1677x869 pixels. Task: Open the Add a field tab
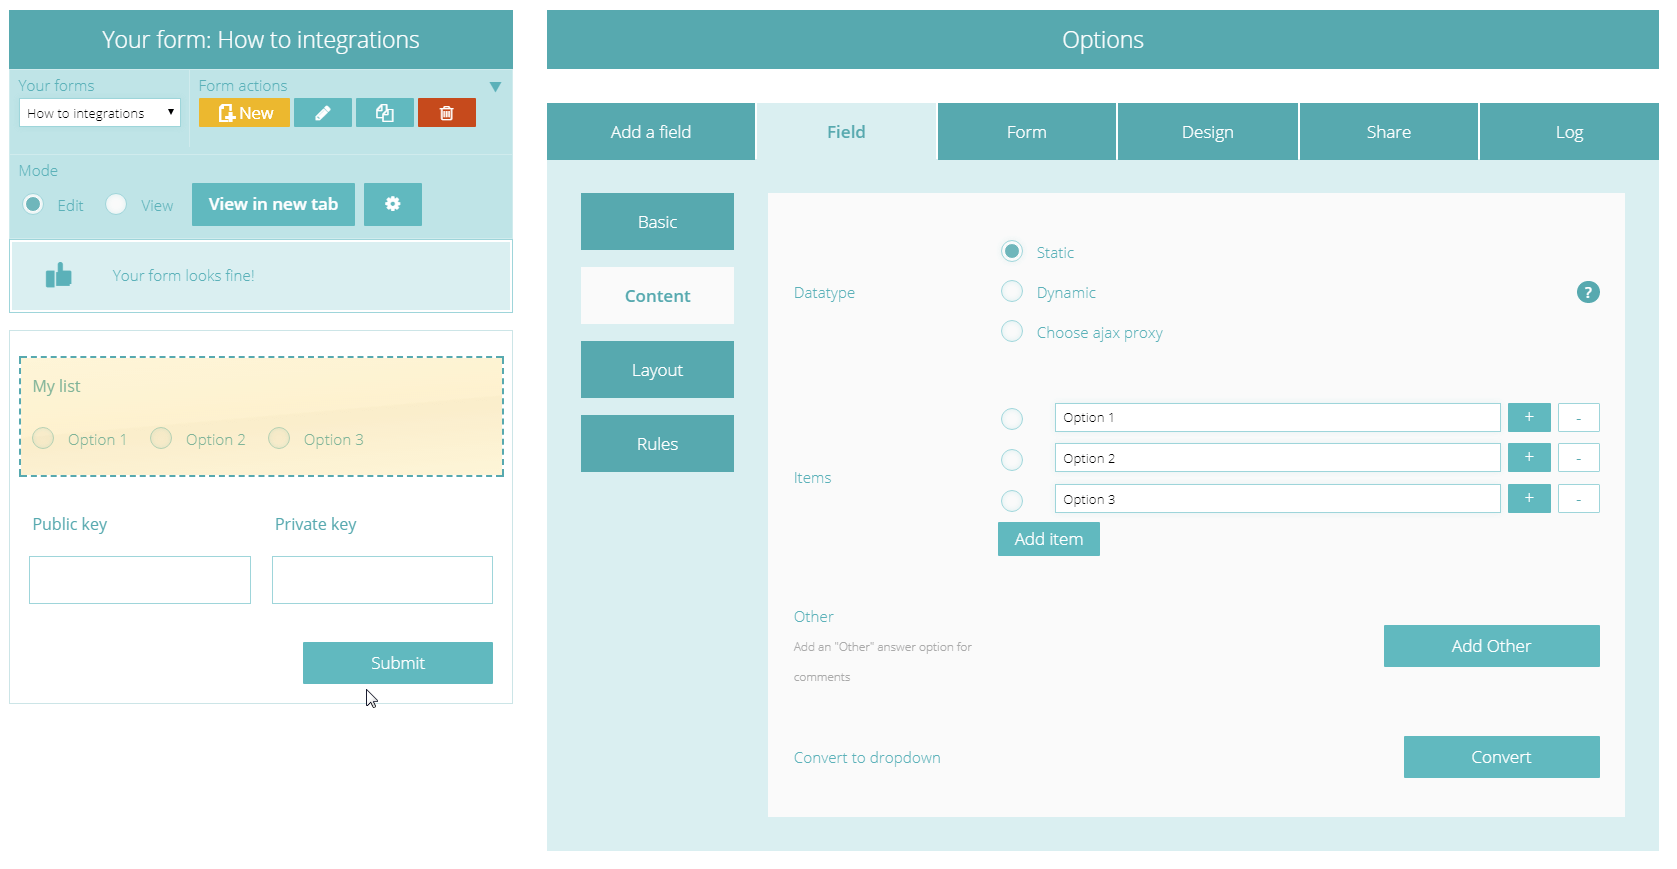651,132
